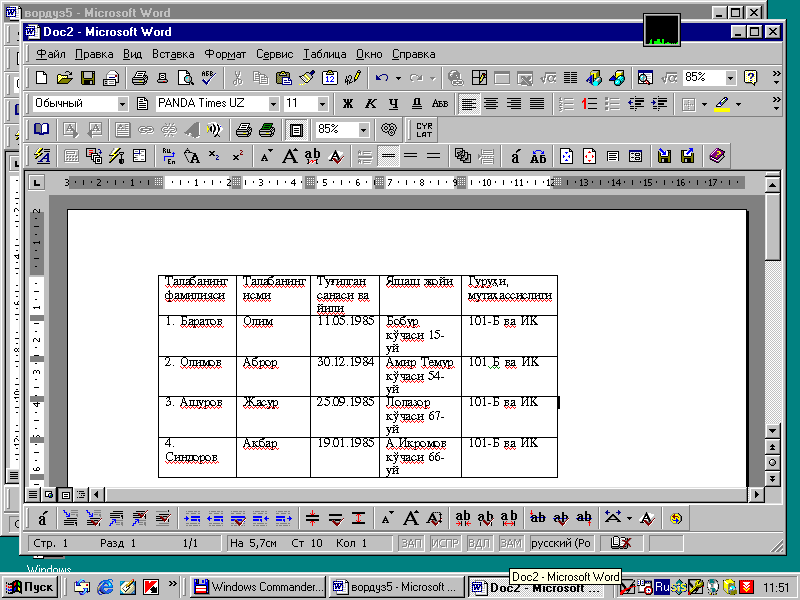The height and width of the screenshot is (600, 800).
Task: Toggle align left
Action: [468, 104]
